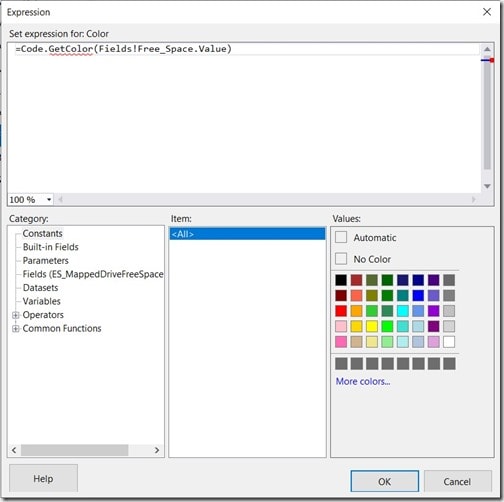Pick the olive color swatch

(x=372, y=295)
